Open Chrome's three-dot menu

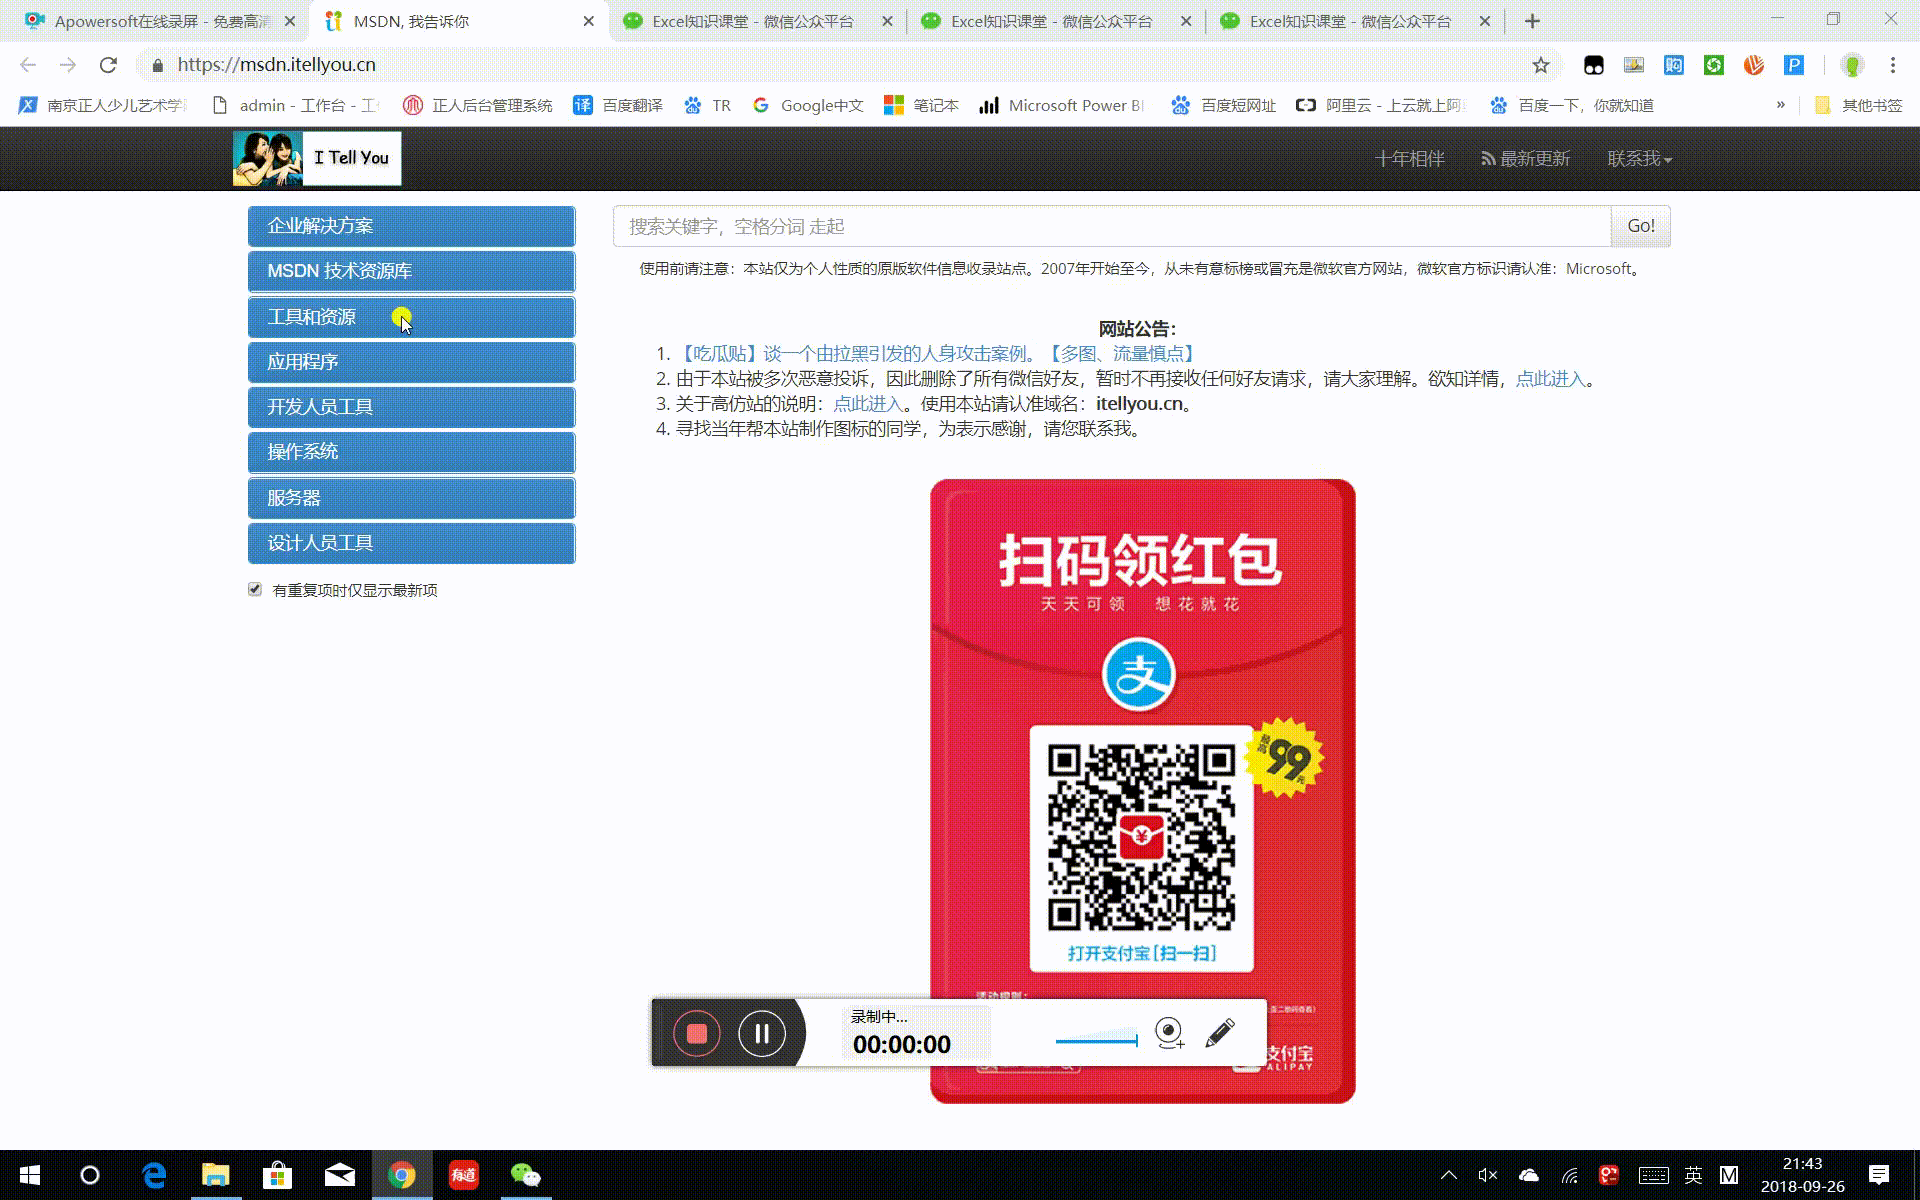[1892, 65]
